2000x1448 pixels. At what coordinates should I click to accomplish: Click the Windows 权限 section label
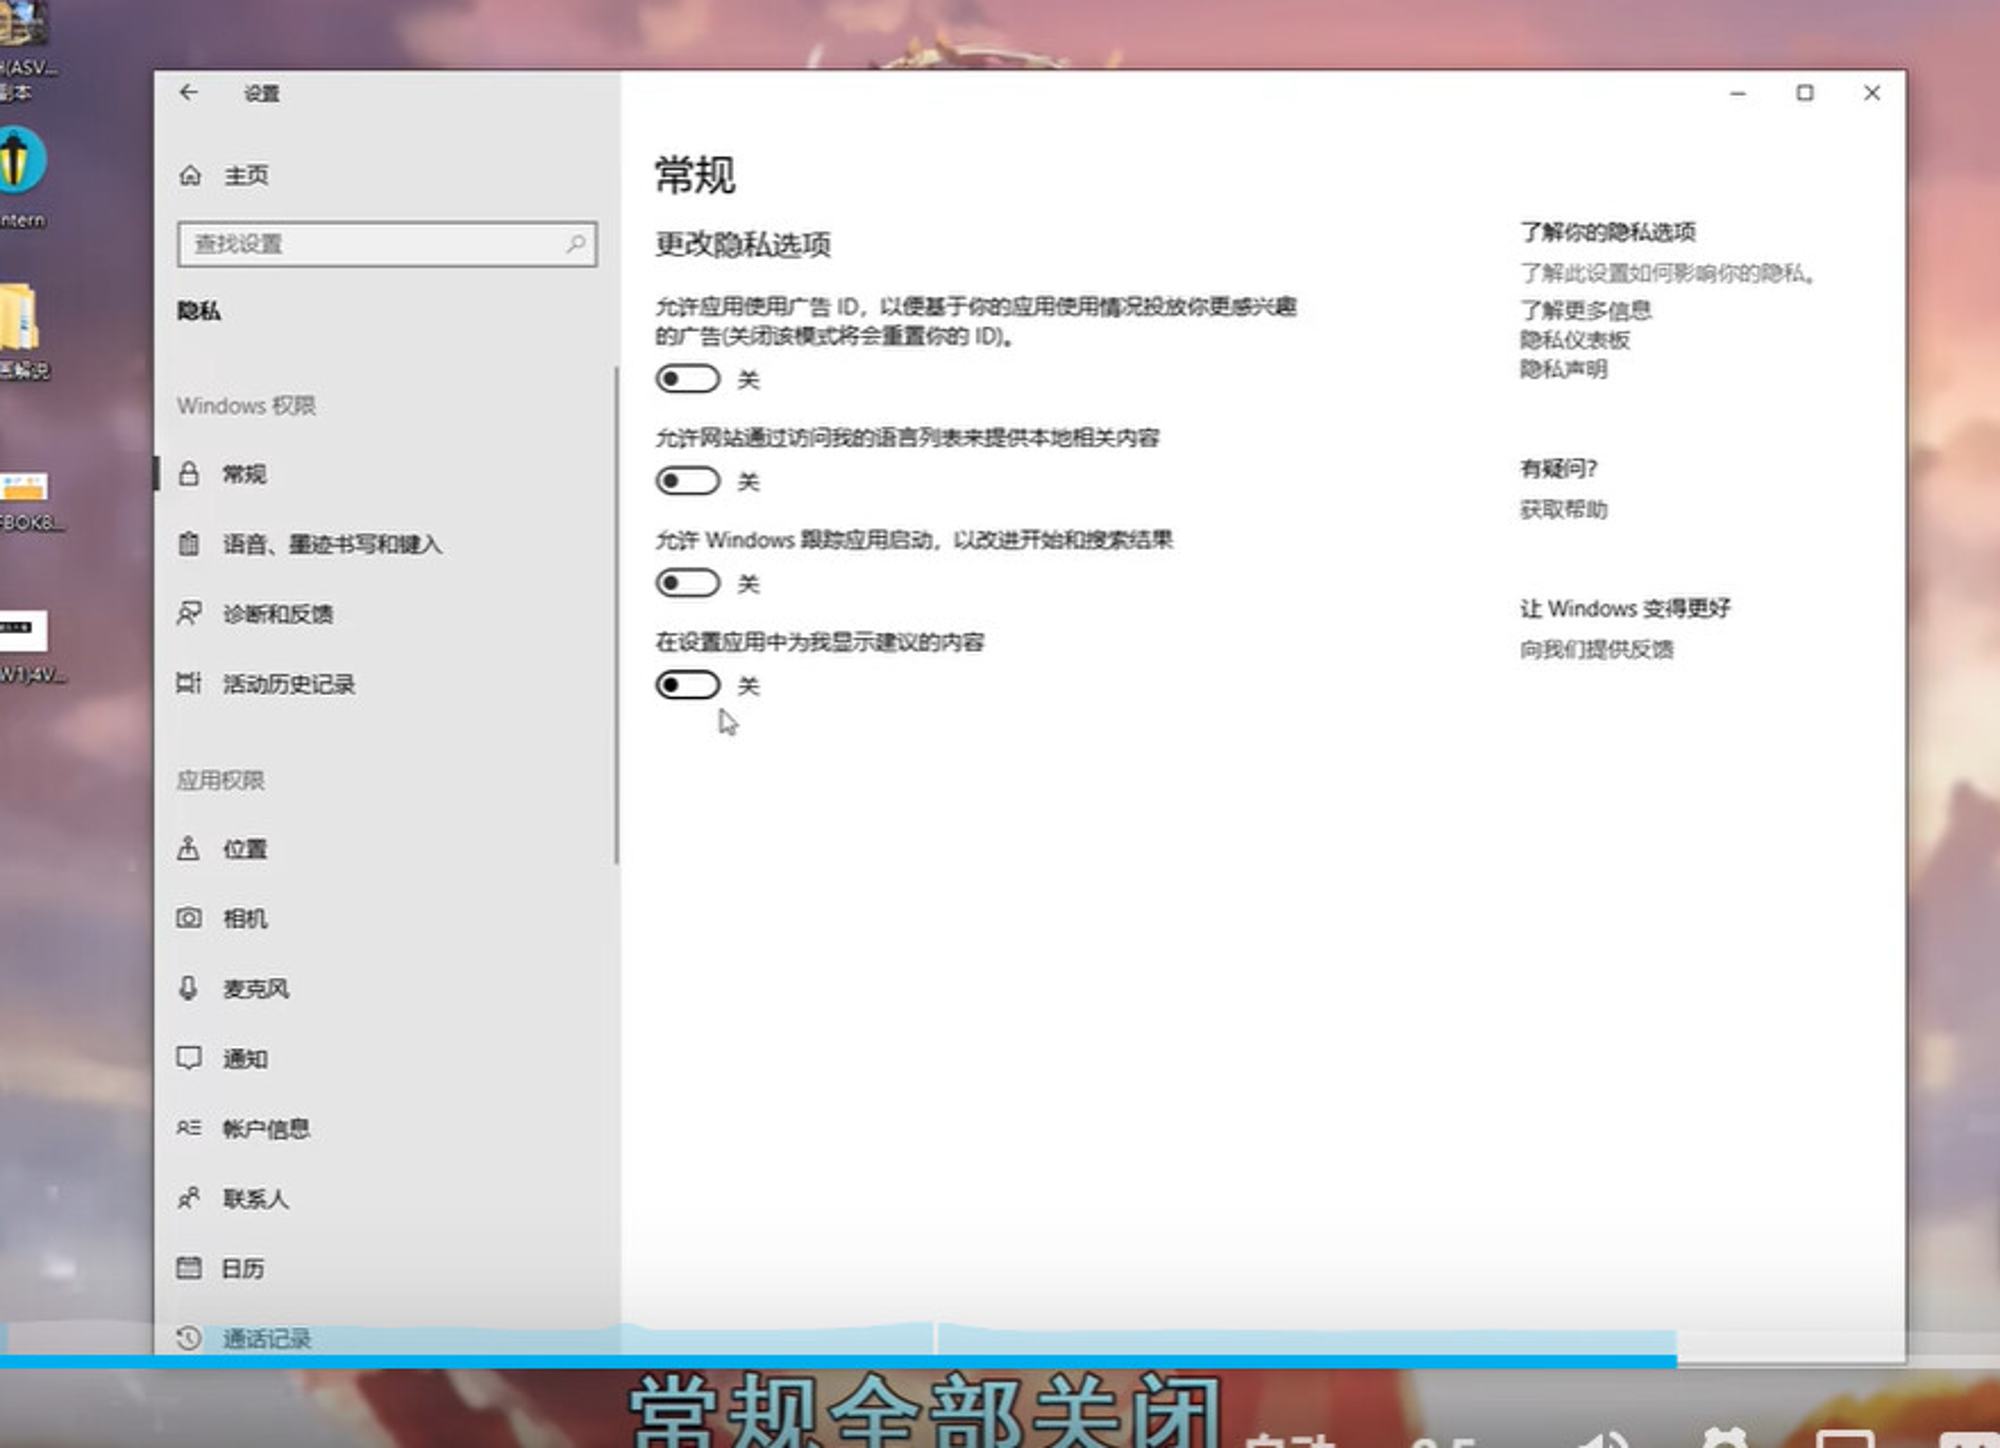(x=246, y=405)
